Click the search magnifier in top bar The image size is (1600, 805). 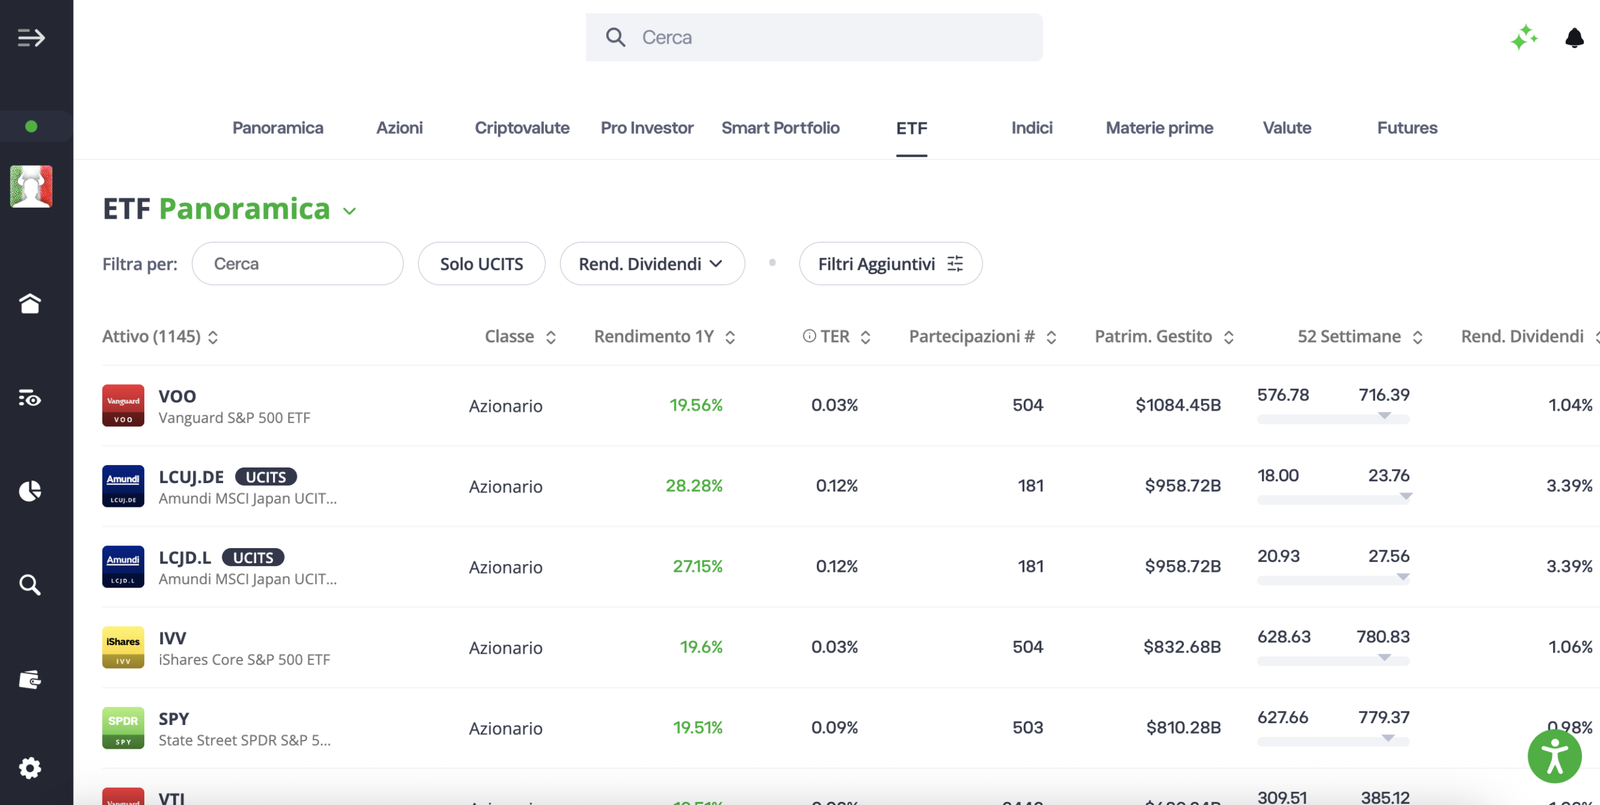tap(616, 37)
